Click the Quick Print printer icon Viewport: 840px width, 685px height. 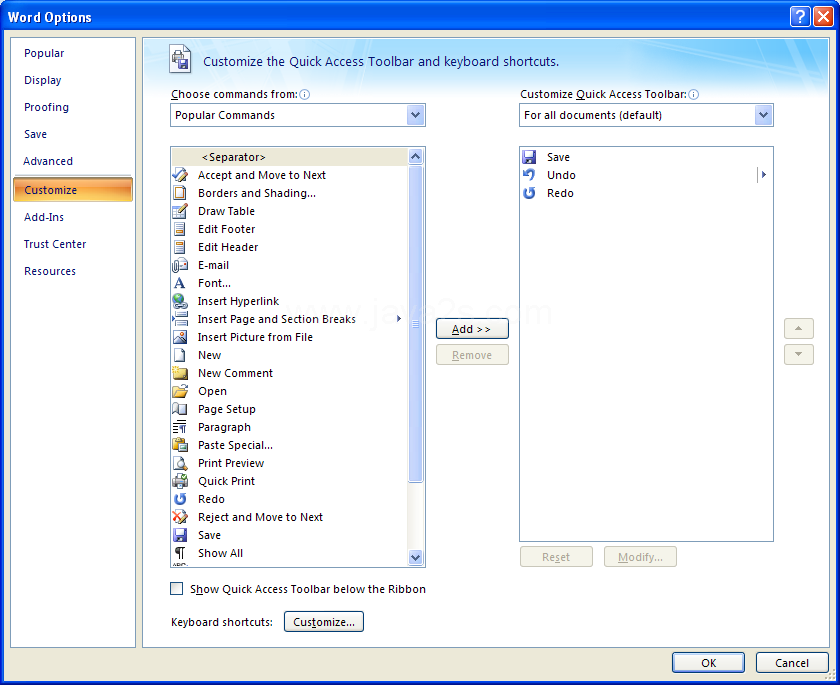click(180, 481)
